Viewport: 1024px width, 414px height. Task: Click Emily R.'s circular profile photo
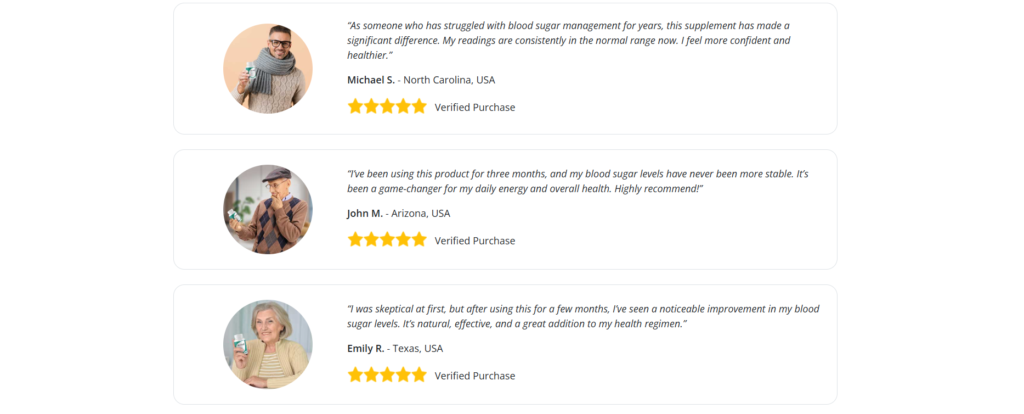click(268, 344)
